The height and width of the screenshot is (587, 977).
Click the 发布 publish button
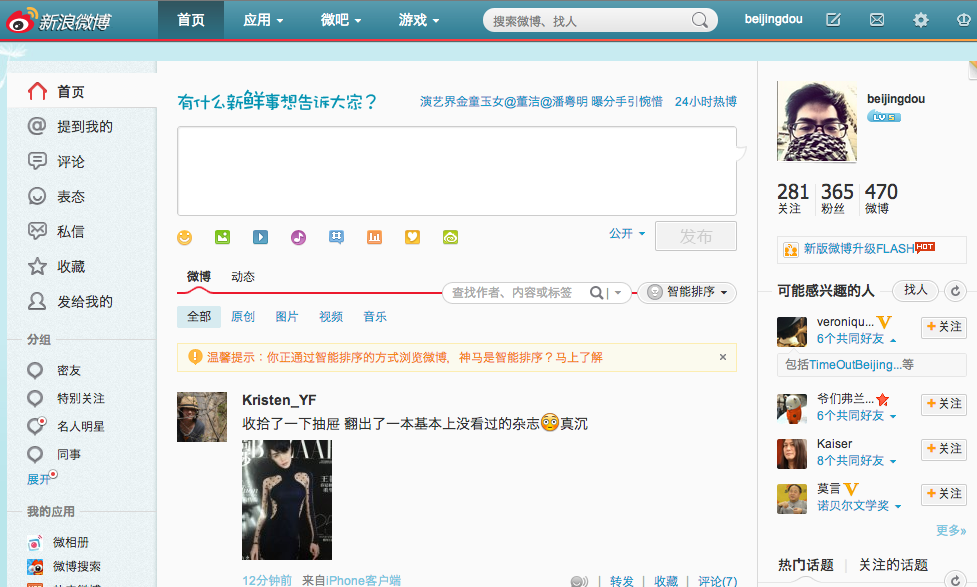point(695,236)
